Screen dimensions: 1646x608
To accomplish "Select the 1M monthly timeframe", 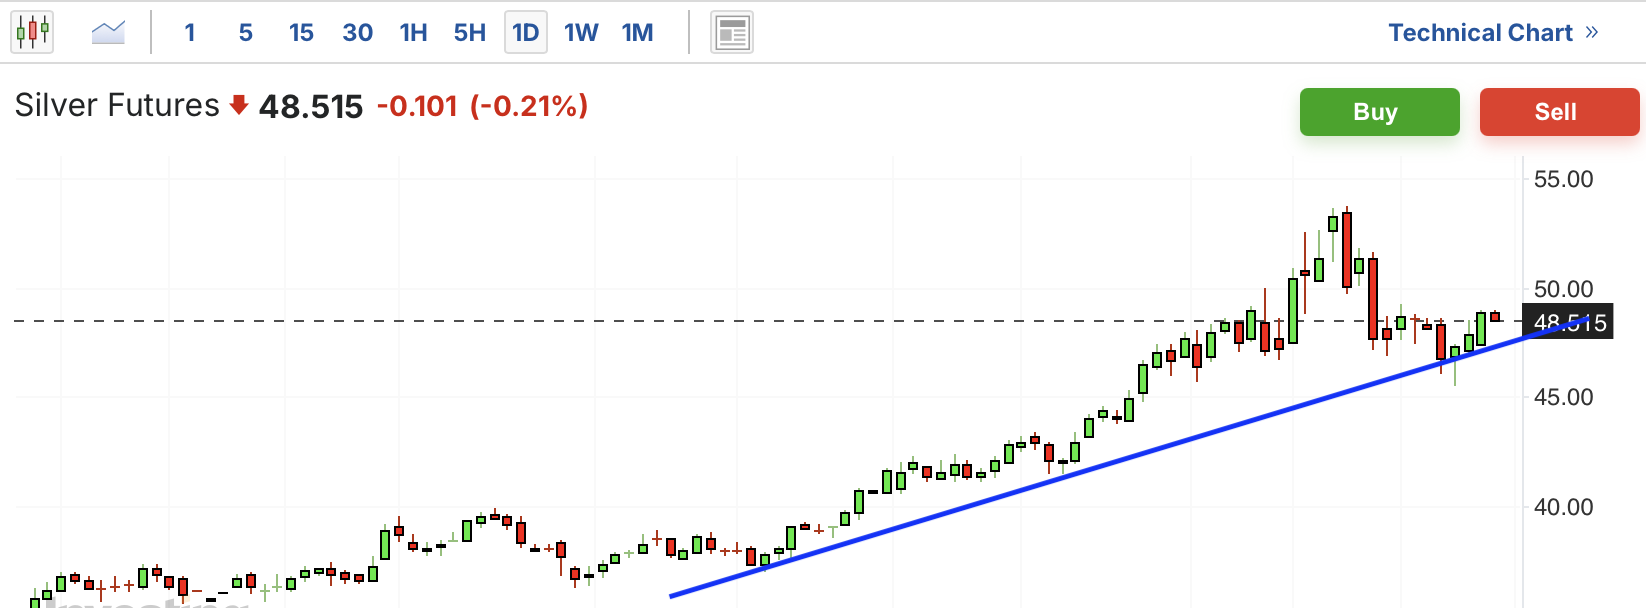I will pos(637,33).
